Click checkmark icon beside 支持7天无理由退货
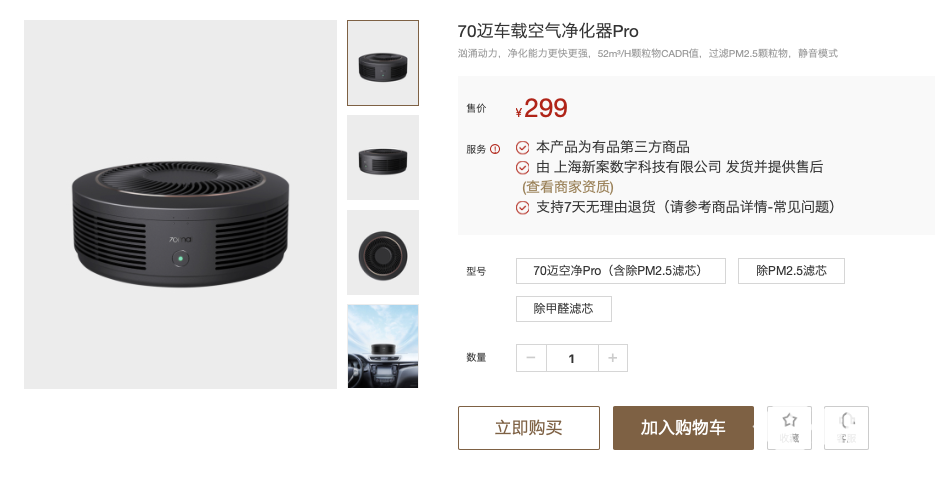The width and height of the screenshot is (935, 480). (x=522, y=208)
